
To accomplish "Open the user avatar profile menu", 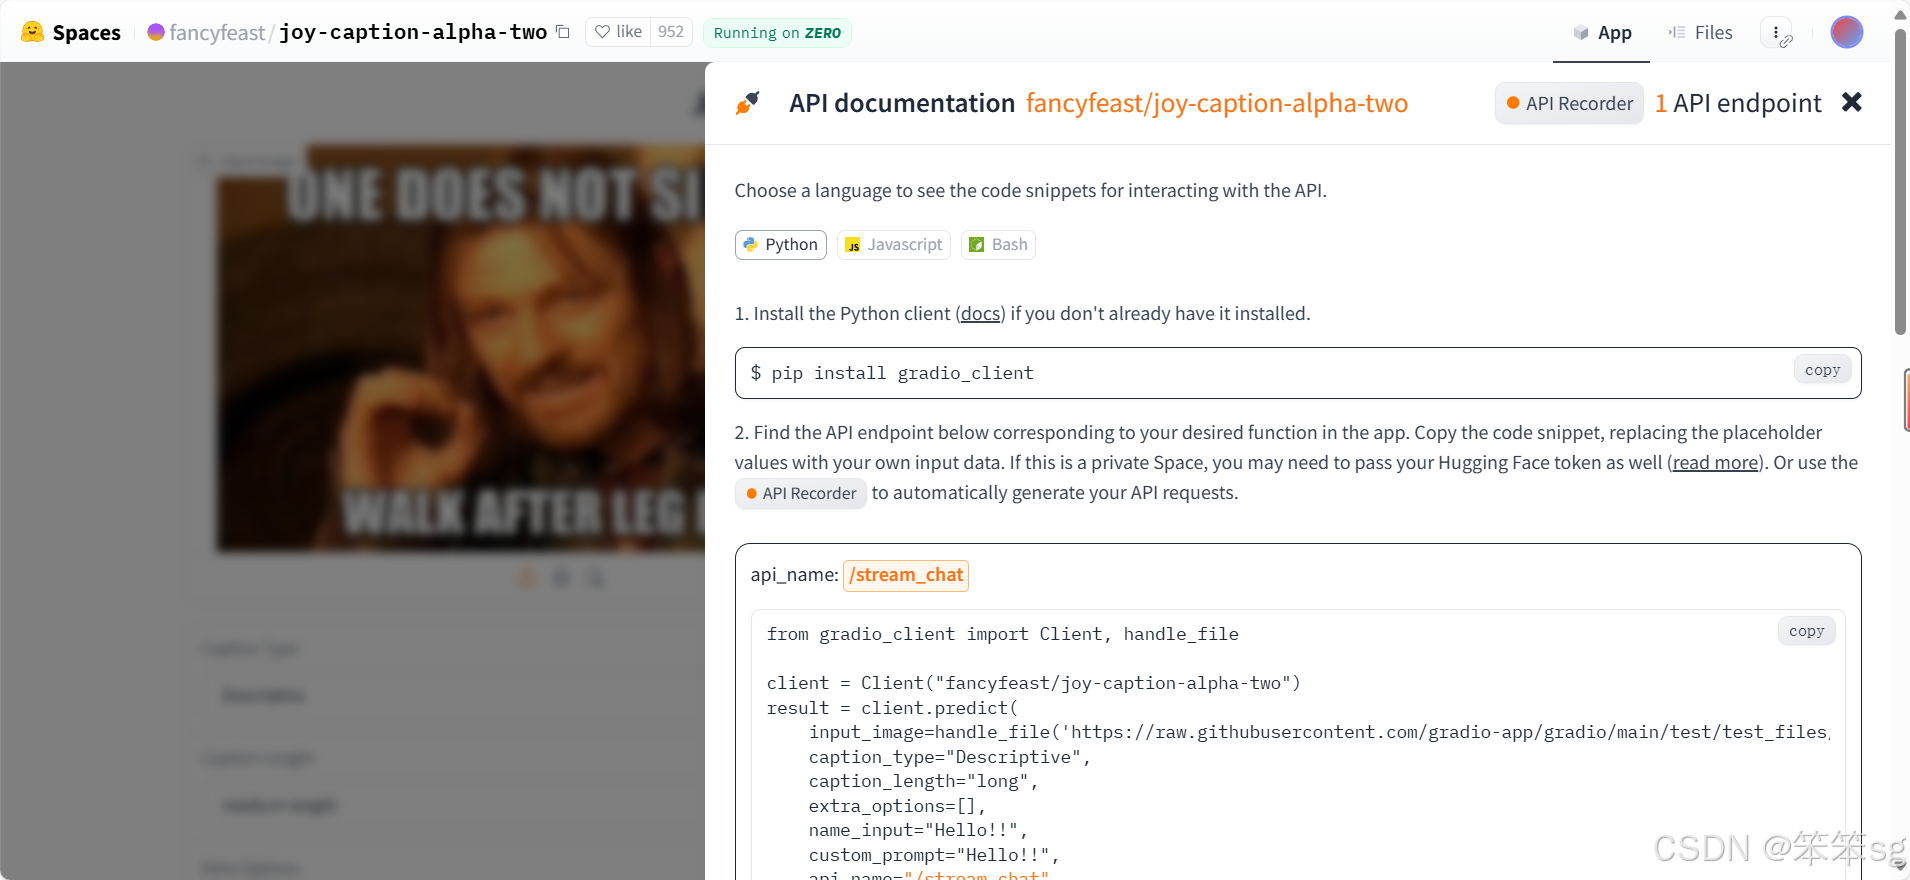I will point(1846,32).
